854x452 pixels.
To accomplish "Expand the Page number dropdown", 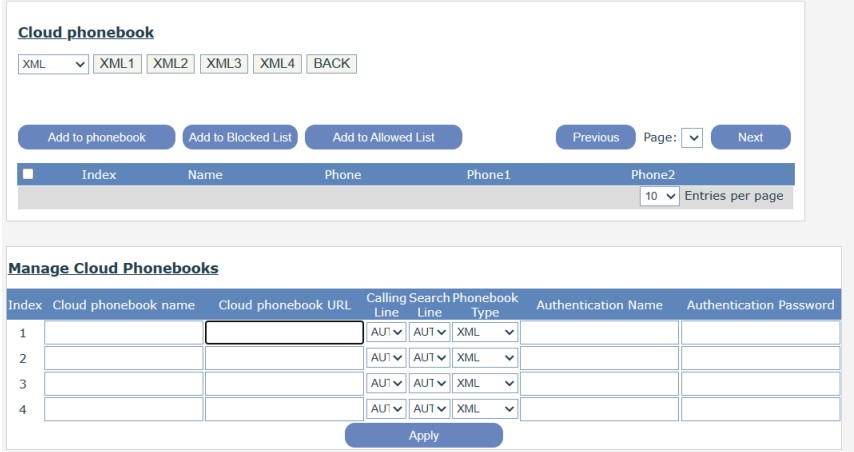I will 692,138.
